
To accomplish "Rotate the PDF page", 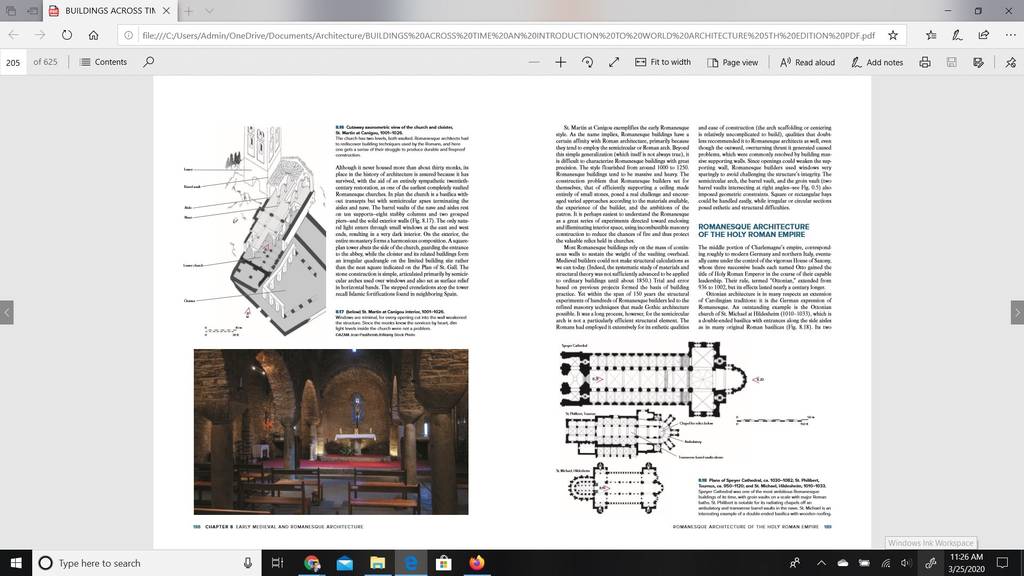I will pyautogui.click(x=587, y=62).
